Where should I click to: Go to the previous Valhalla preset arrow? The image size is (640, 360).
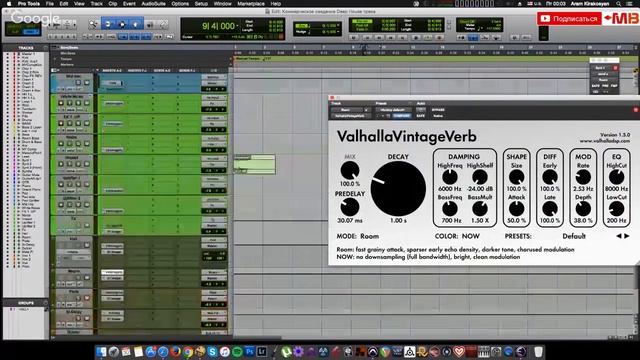coord(619,236)
